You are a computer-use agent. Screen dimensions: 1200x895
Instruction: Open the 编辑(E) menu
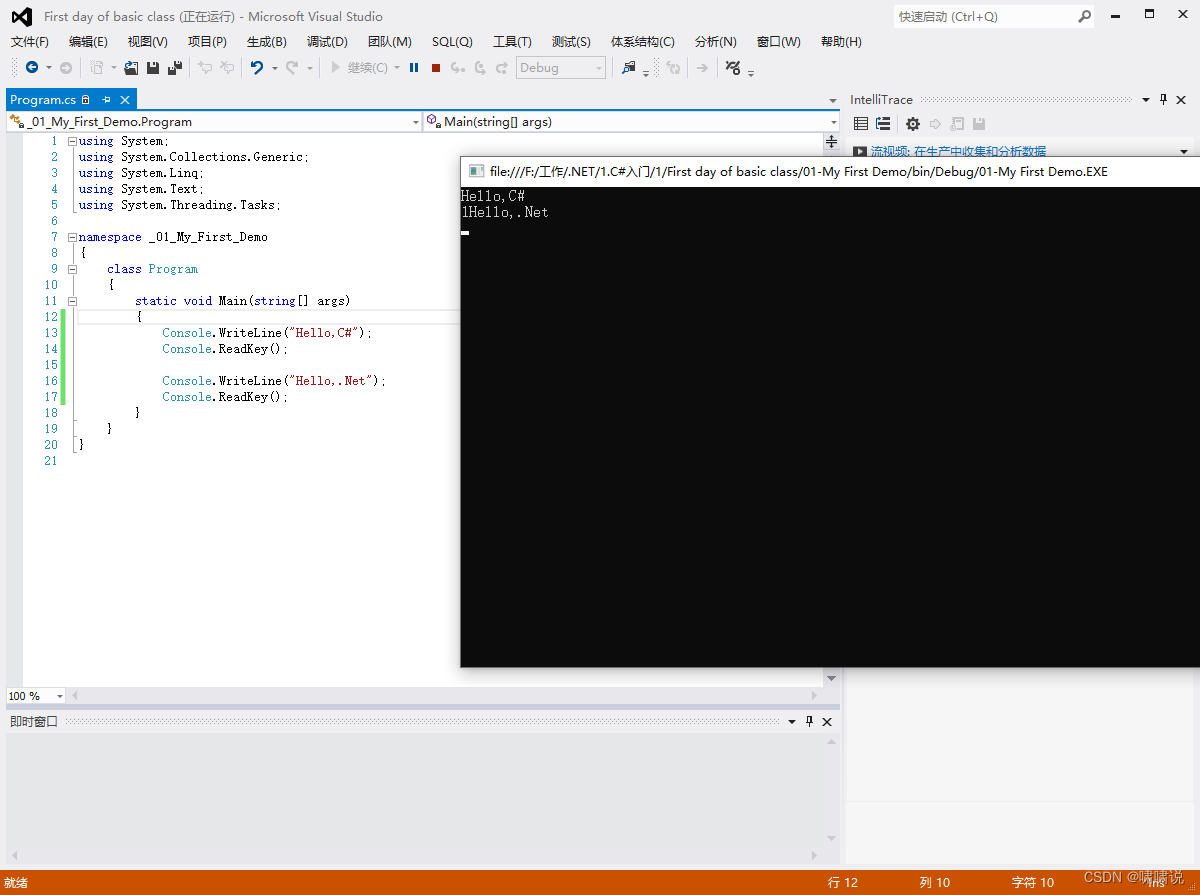point(88,42)
